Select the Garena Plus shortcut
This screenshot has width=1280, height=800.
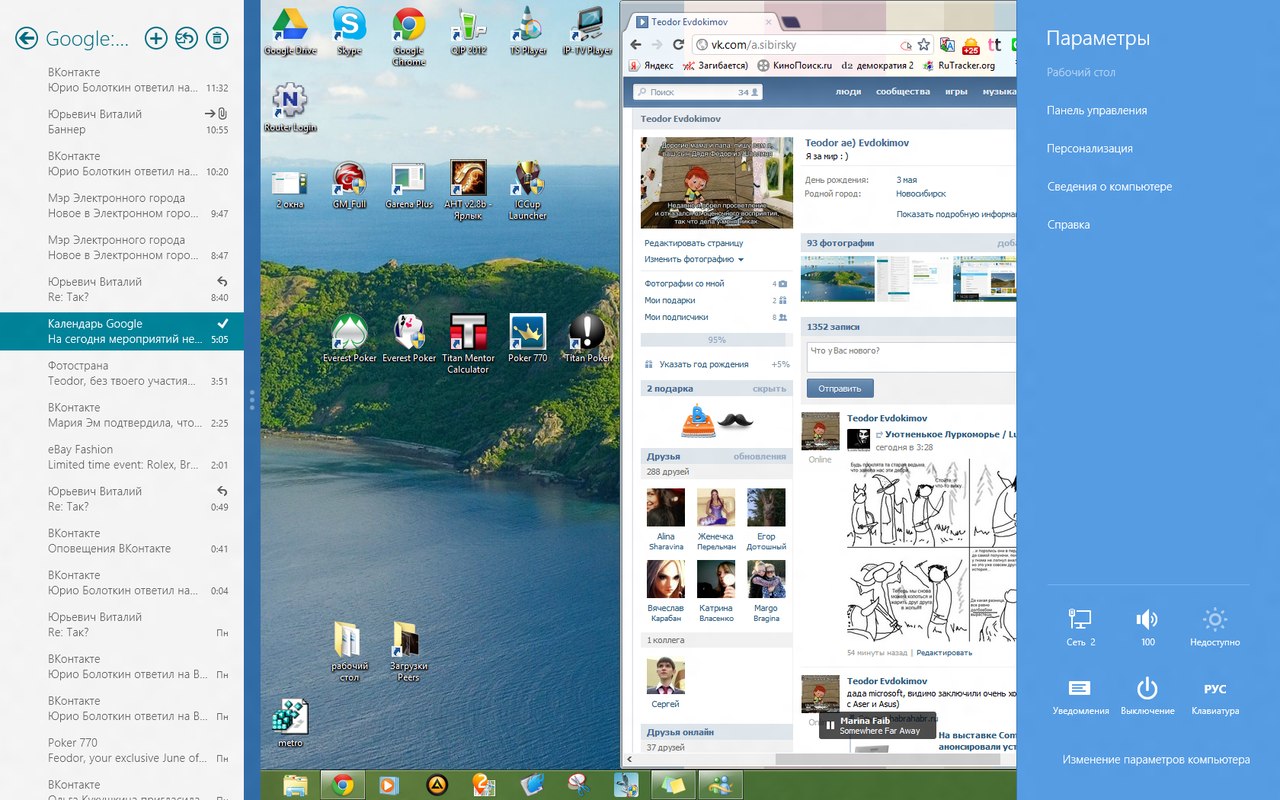click(409, 185)
